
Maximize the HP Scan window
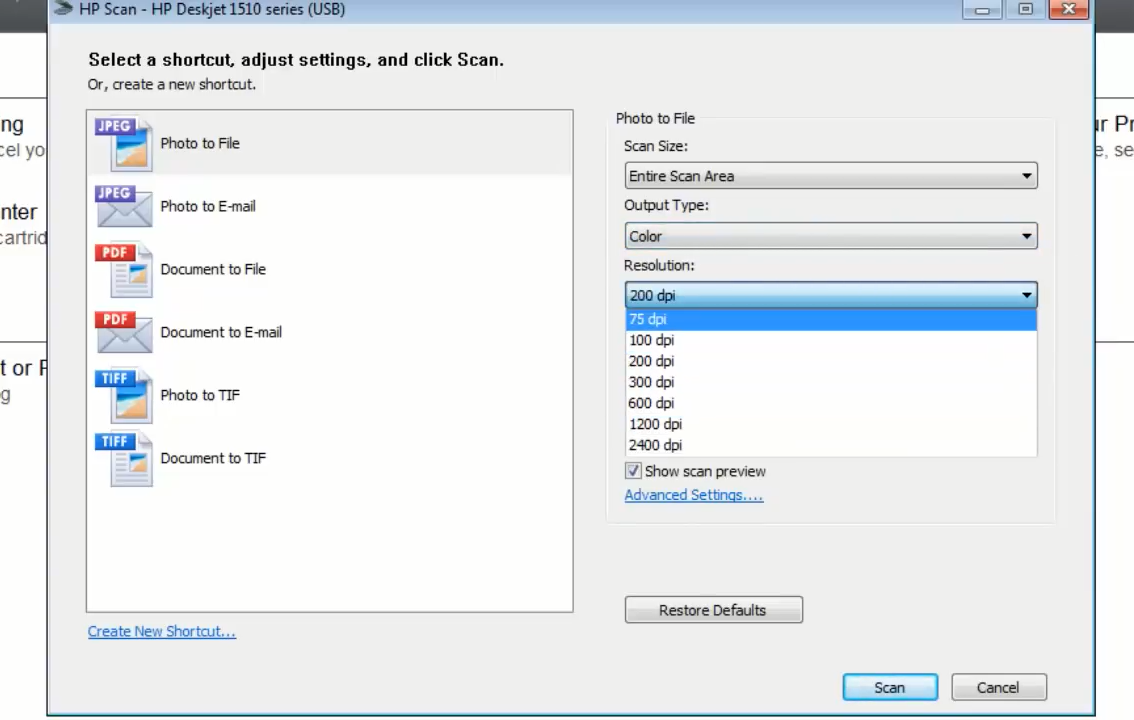[x=1025, y=9]
